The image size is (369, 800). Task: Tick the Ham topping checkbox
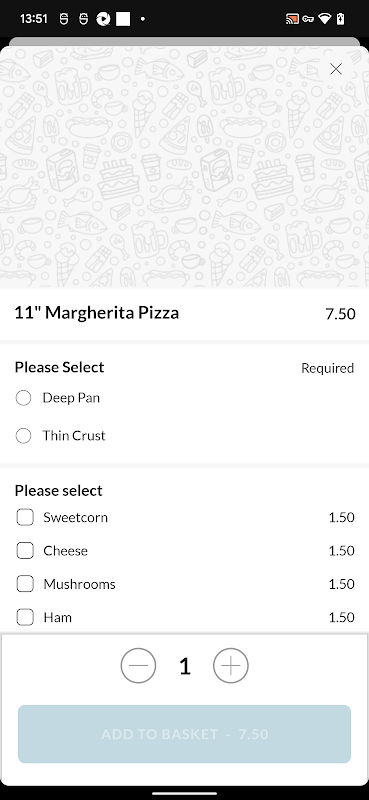click(25, 617)
